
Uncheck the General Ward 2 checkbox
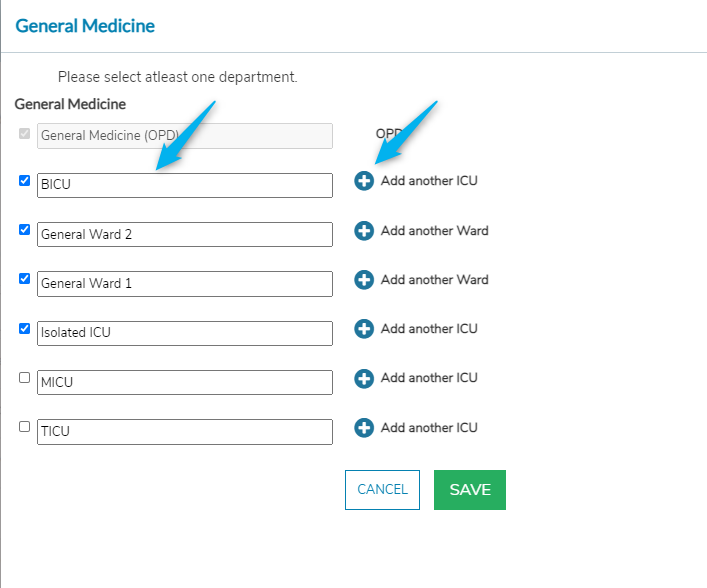pos(25,229)
